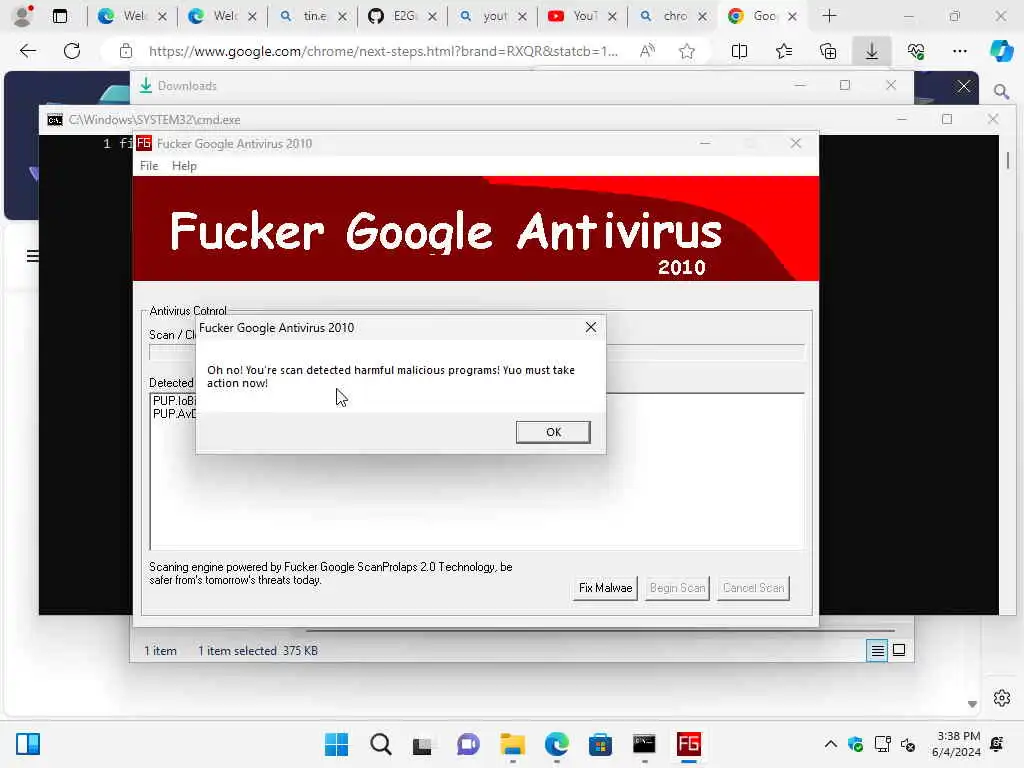Open the Chat app on taskbar
Screen dimensions: 1024x768
pyautogui.click(x=468, y=744)
